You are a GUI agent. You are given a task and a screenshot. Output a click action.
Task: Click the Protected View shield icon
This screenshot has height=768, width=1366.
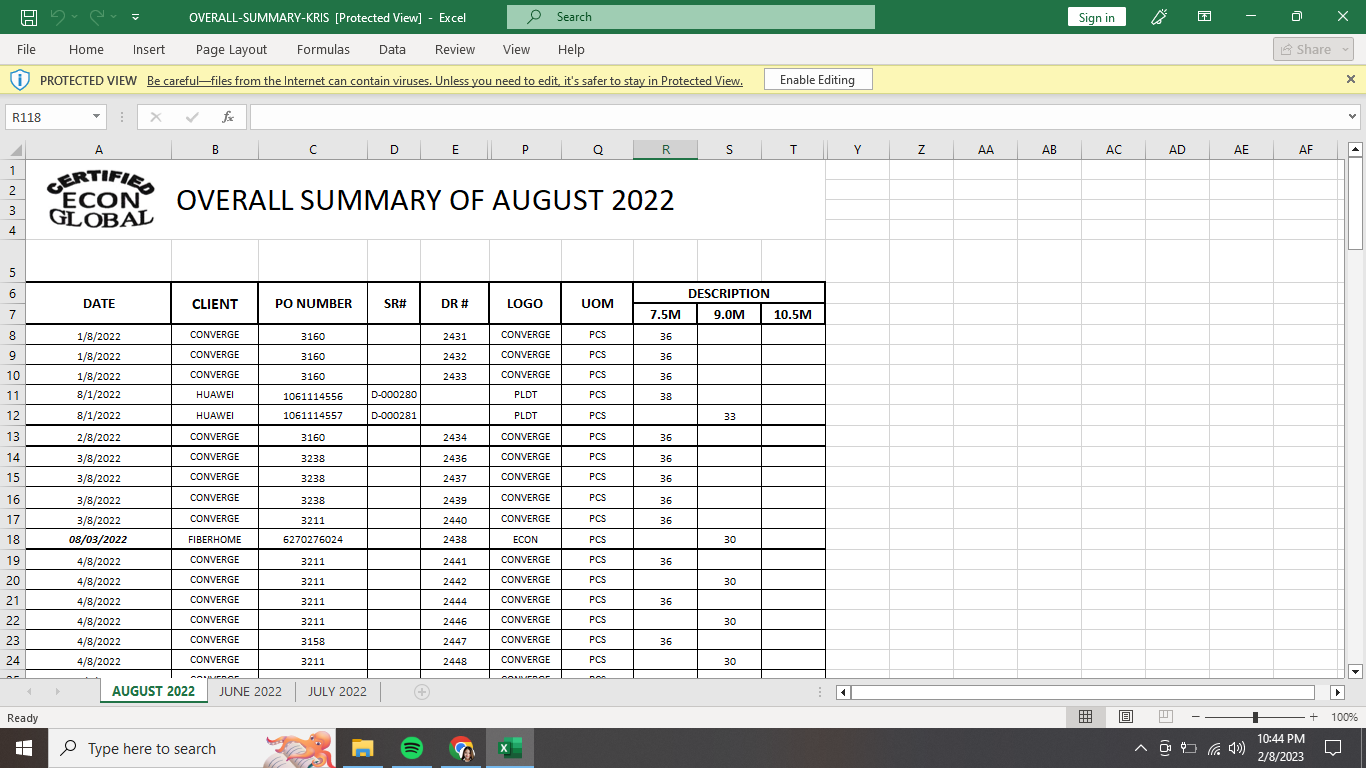point(20,79)
